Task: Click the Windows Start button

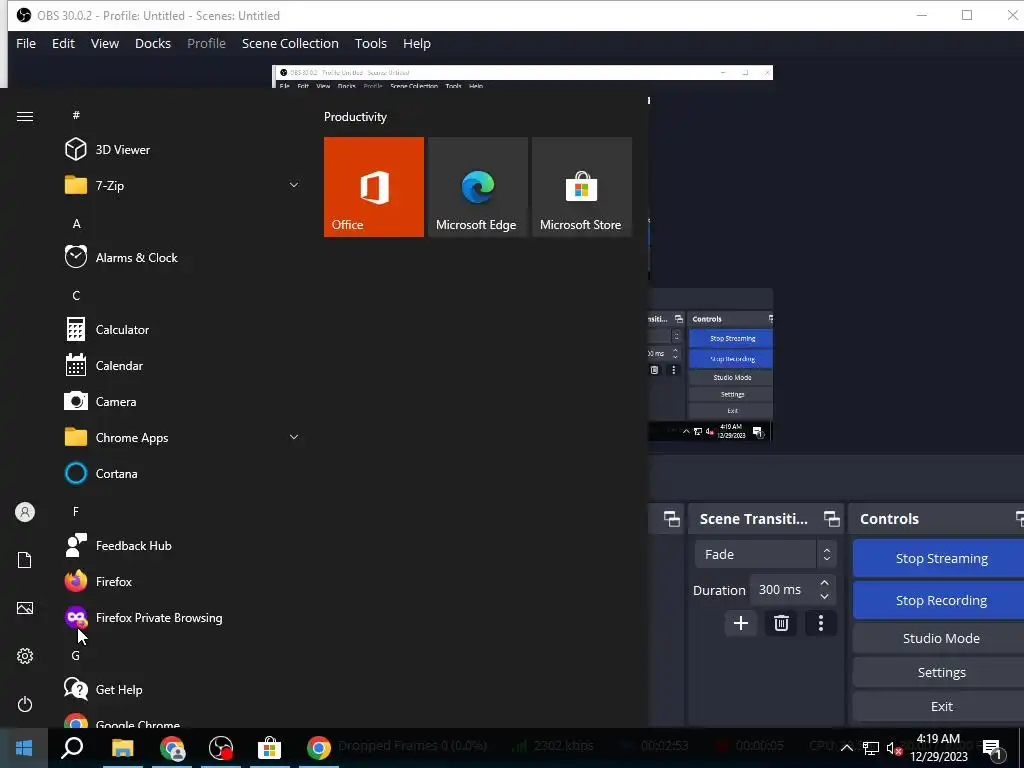Action: click(24, 747)
